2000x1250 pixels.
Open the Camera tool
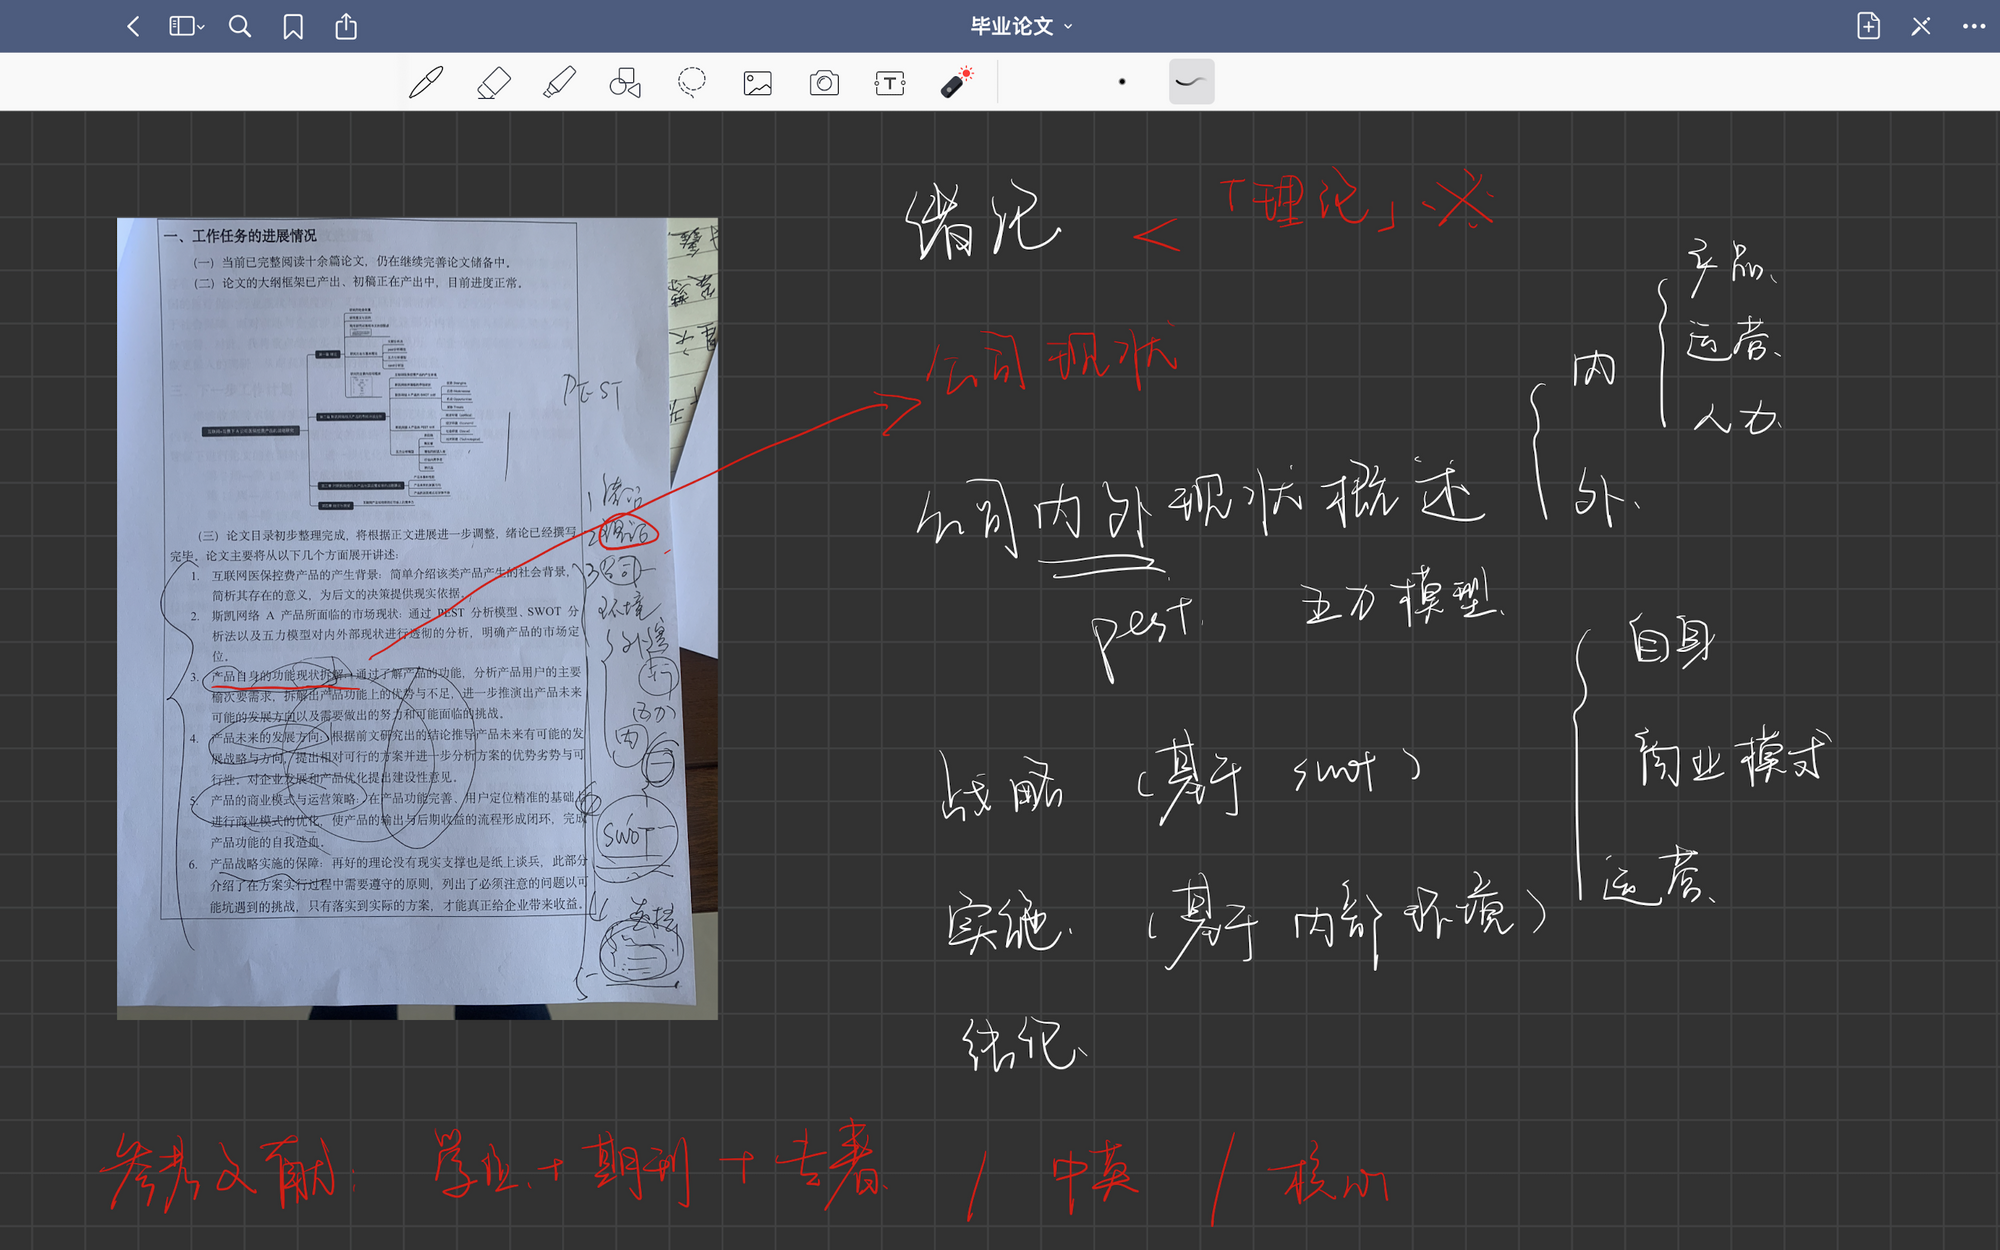click(824, 82)
